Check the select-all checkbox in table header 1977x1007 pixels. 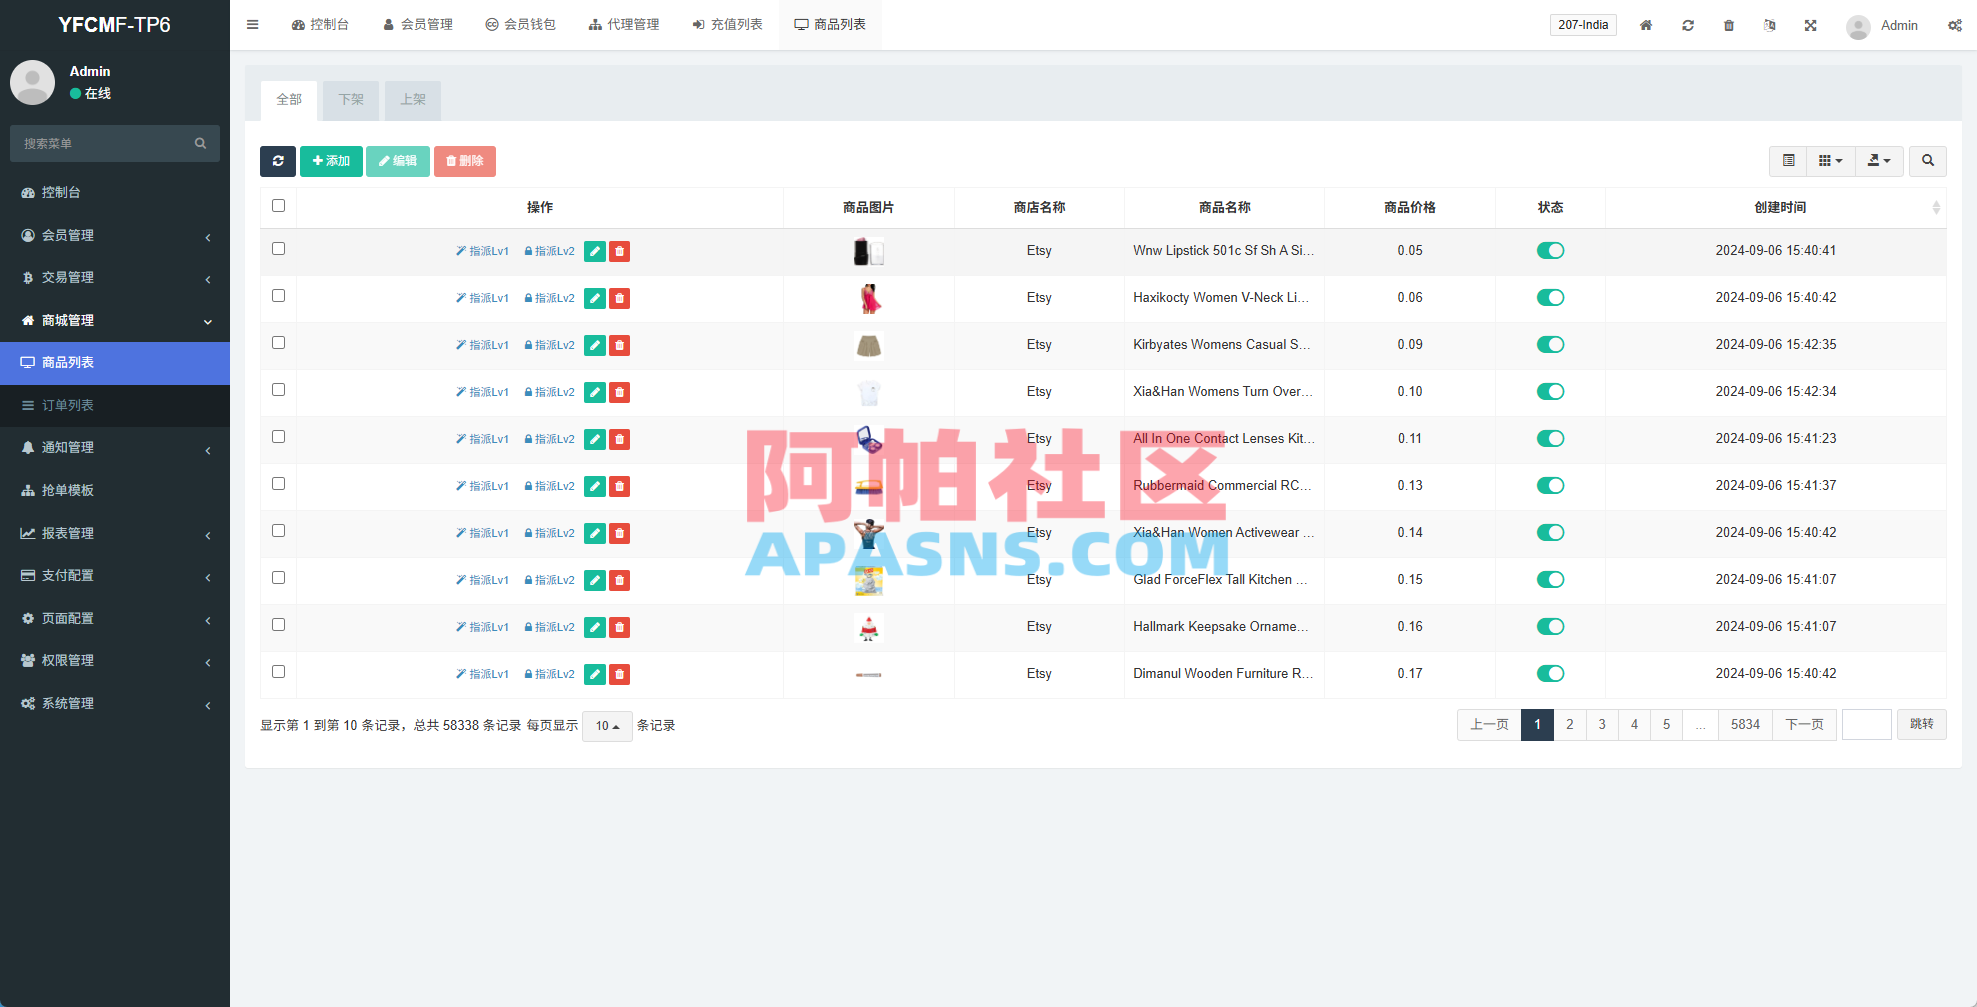(279, 206)
